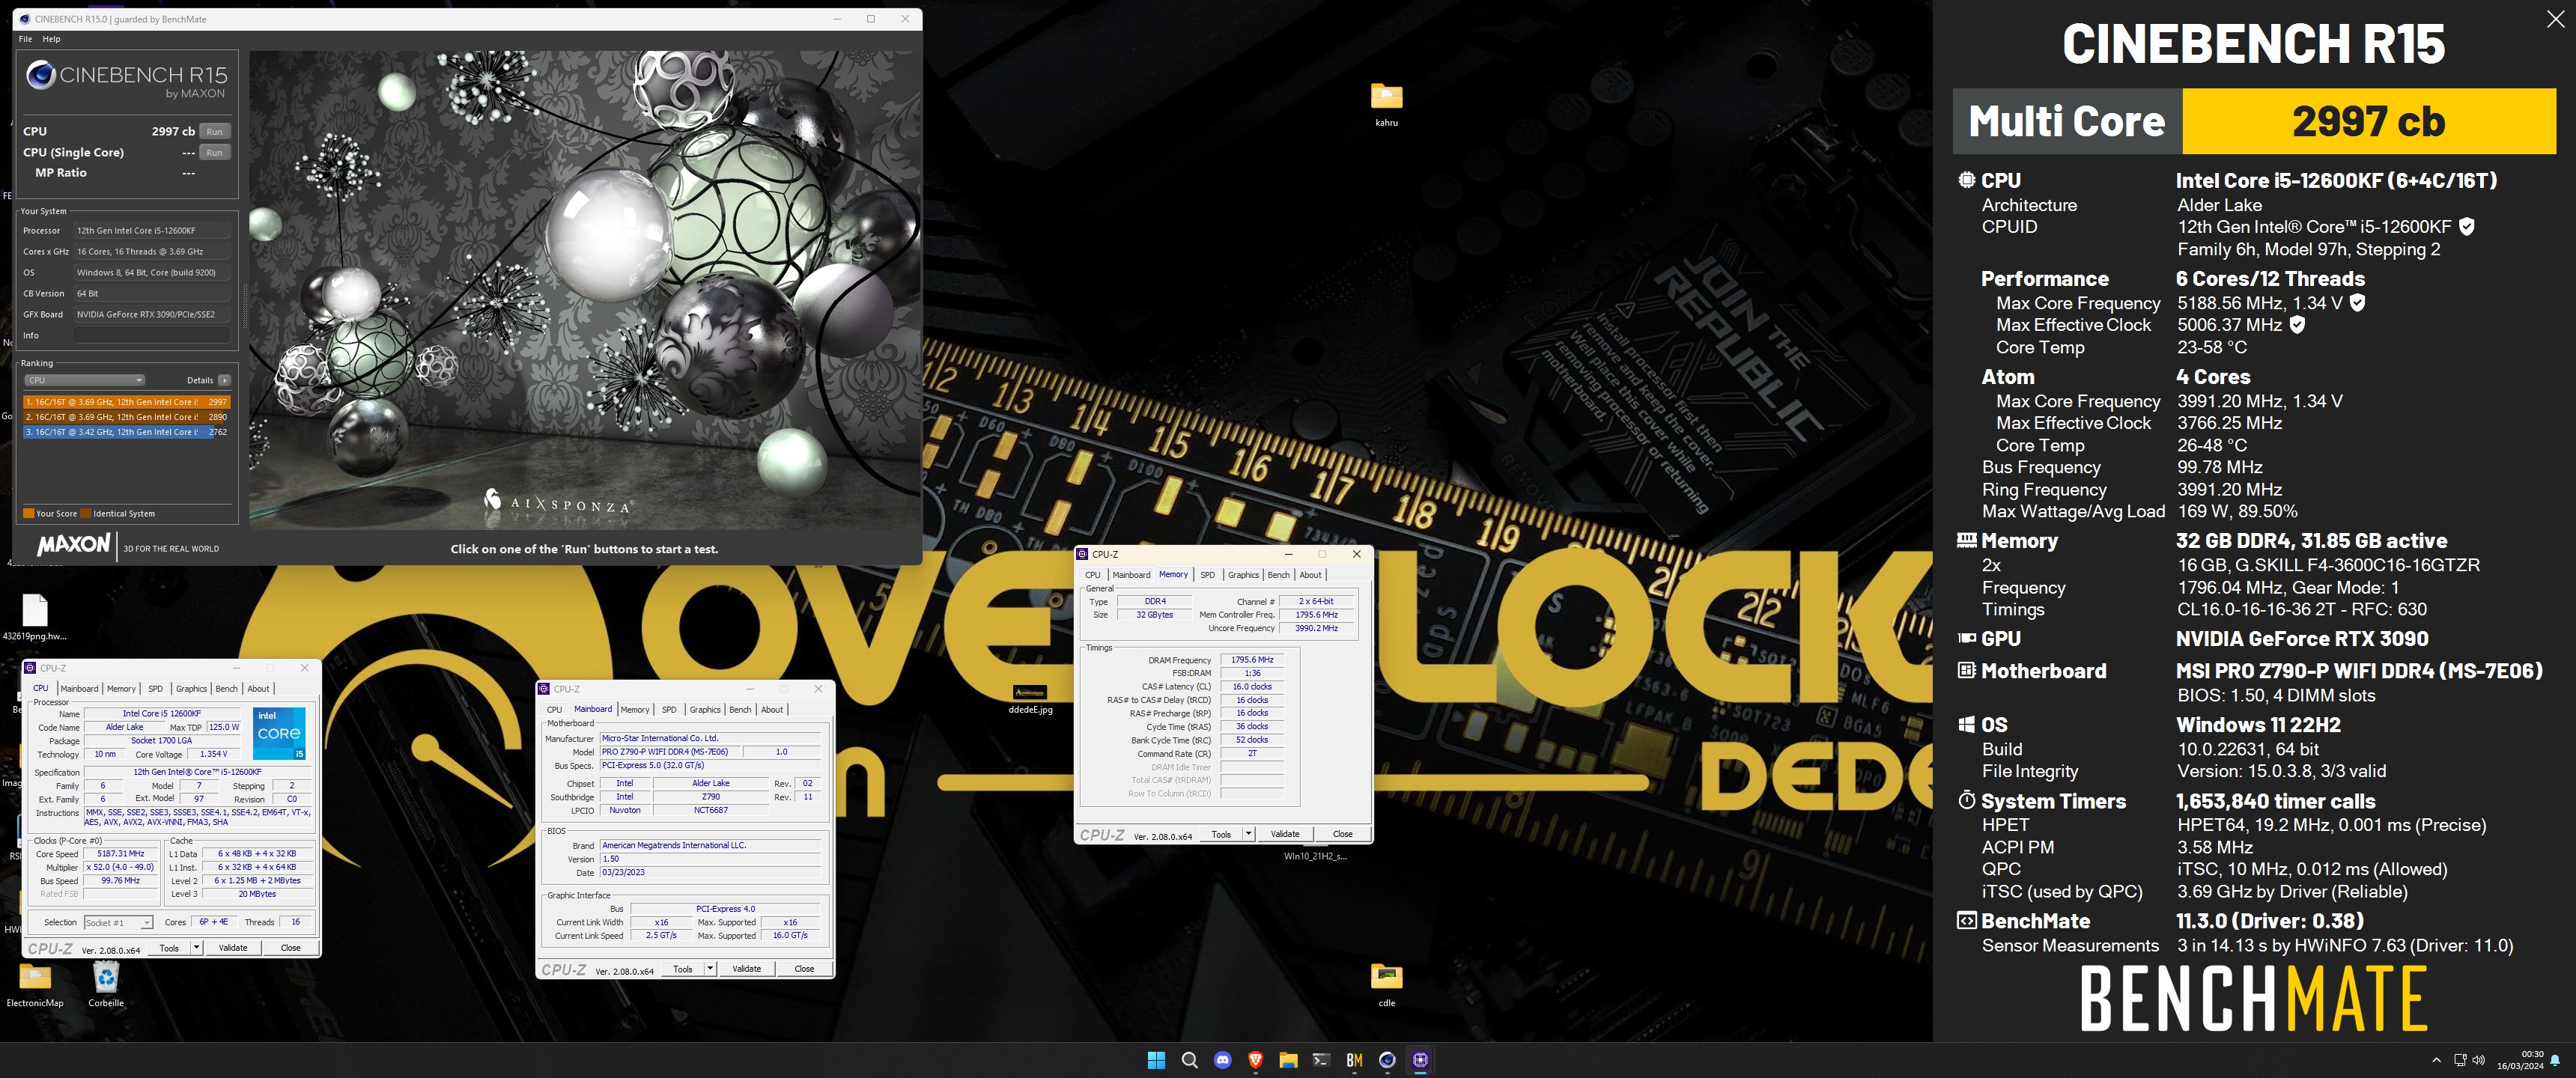Click the Intel Core i5 logo in CPU-Z
The image size is (2576, 1078).
click(279, 734)
